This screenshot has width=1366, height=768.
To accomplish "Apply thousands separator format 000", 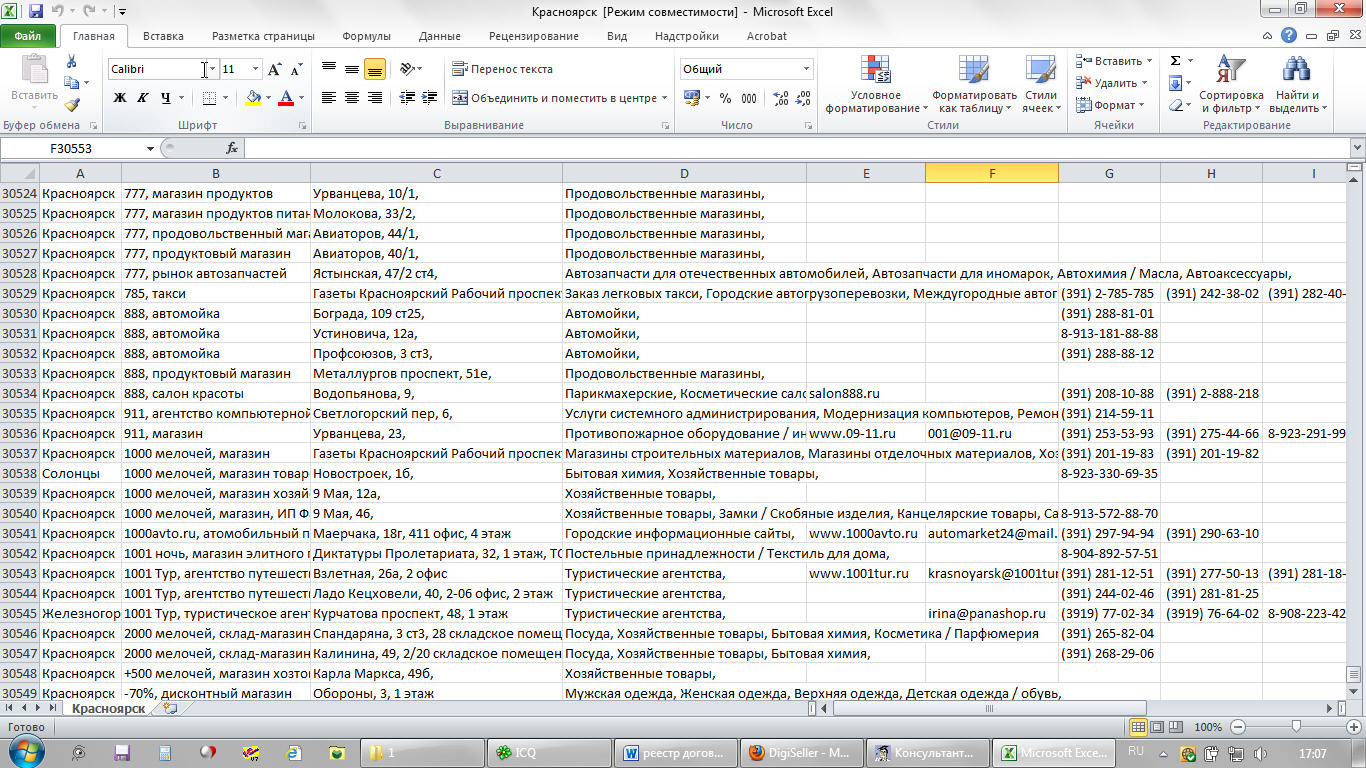I will click(750, 98).
